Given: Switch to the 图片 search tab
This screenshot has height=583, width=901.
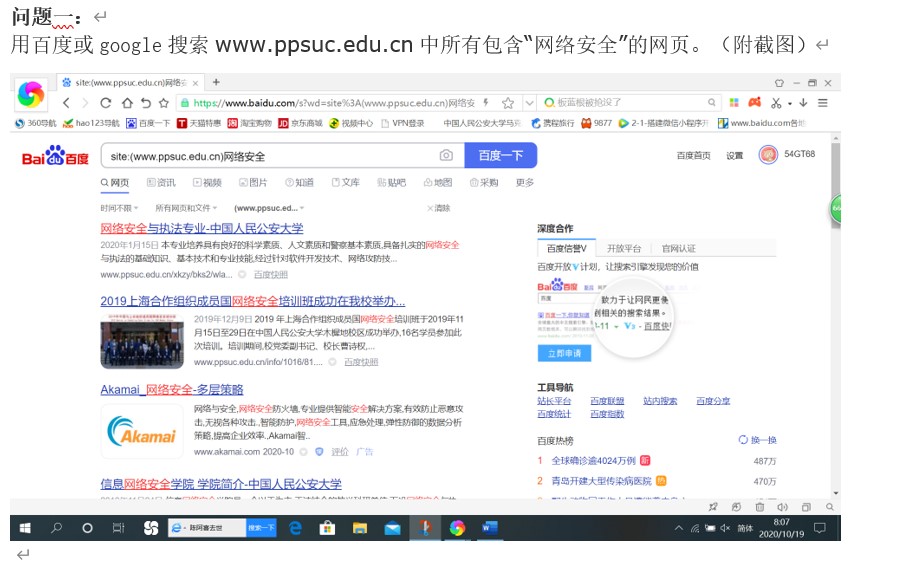Looking at the screenshot, I should [x=253, y=182].
